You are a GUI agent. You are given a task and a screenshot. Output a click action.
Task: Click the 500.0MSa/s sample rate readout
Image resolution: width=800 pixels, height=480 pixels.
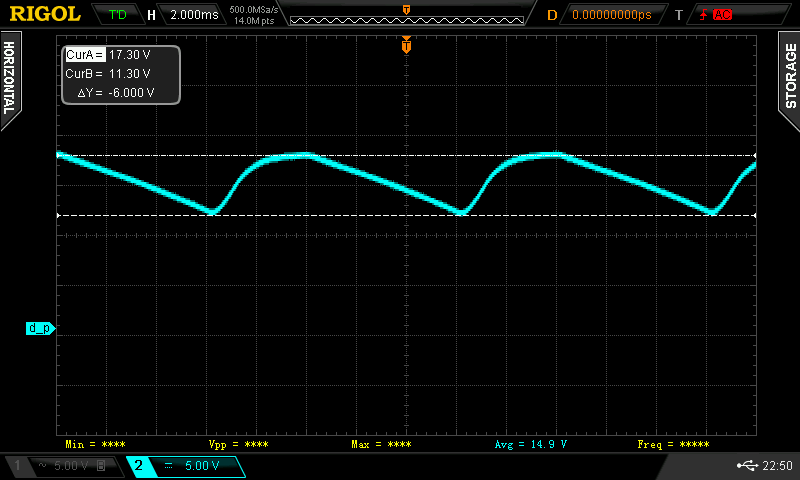(254, 9)
